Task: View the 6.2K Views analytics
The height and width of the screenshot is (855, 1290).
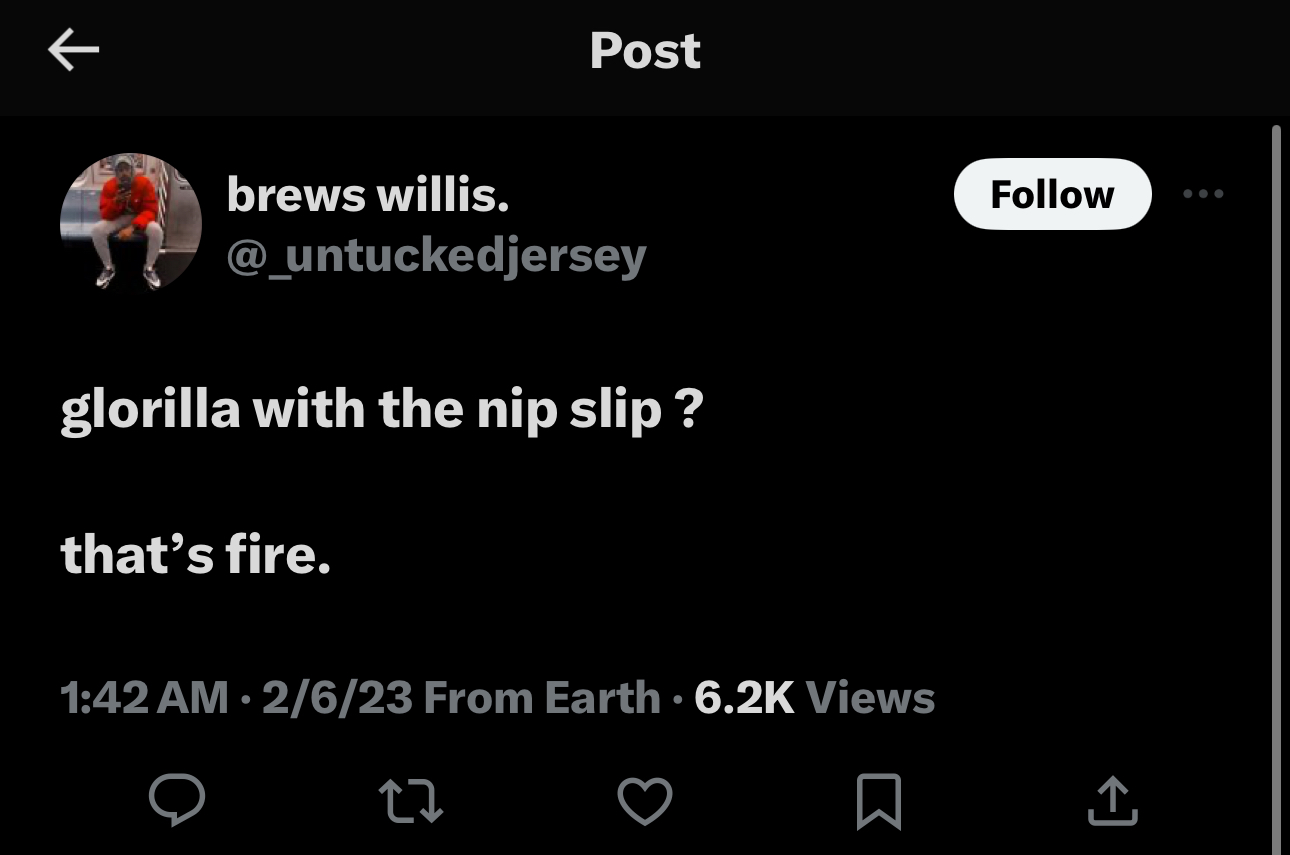Action: click(x=814, y=697)
